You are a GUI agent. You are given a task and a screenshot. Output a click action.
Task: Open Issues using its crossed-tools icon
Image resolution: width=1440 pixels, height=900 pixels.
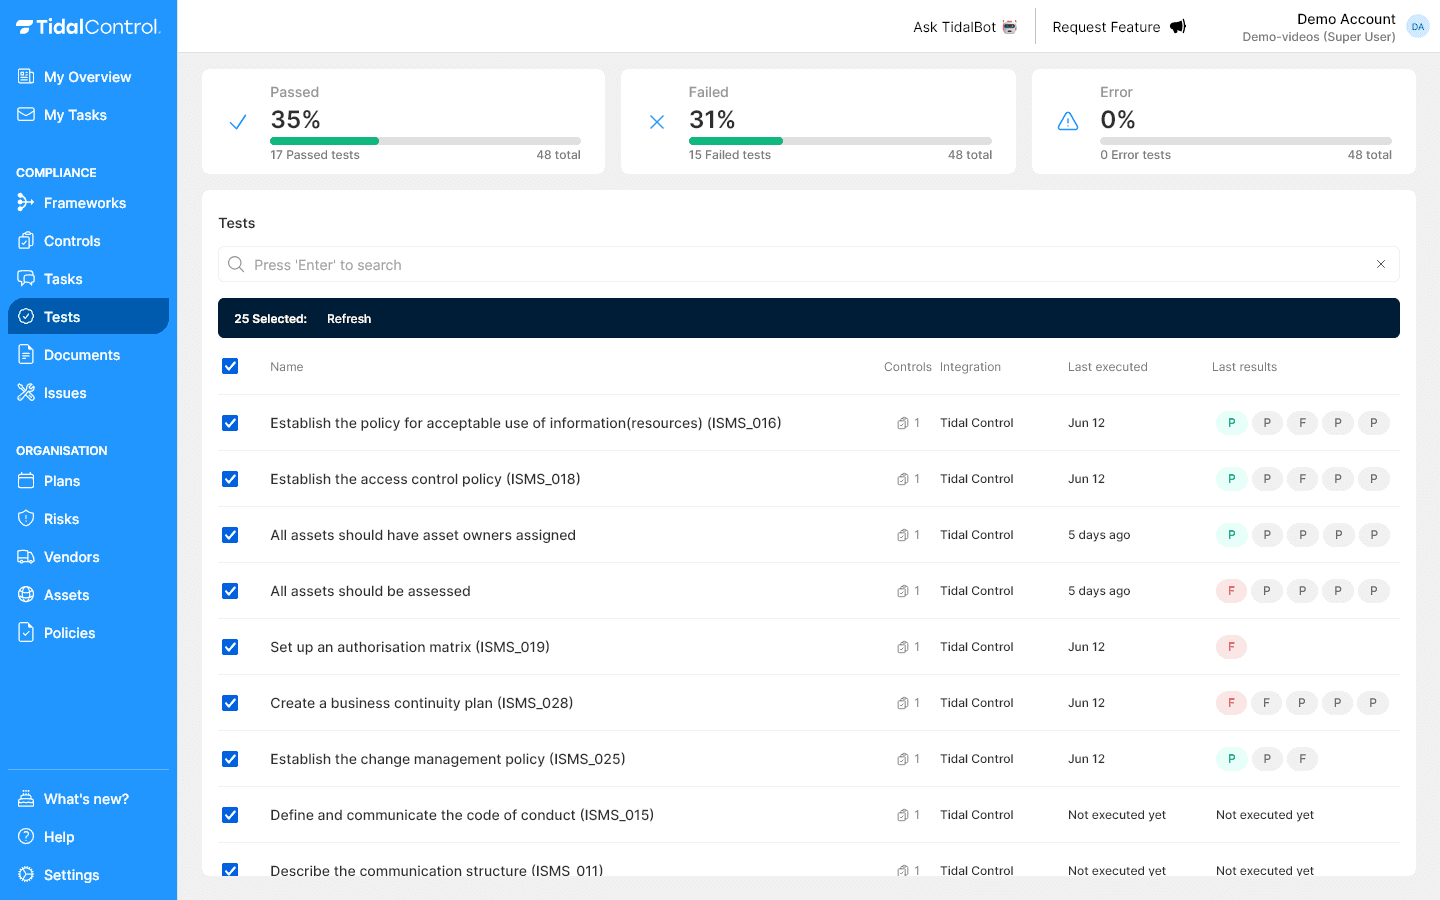coord(24,392)
